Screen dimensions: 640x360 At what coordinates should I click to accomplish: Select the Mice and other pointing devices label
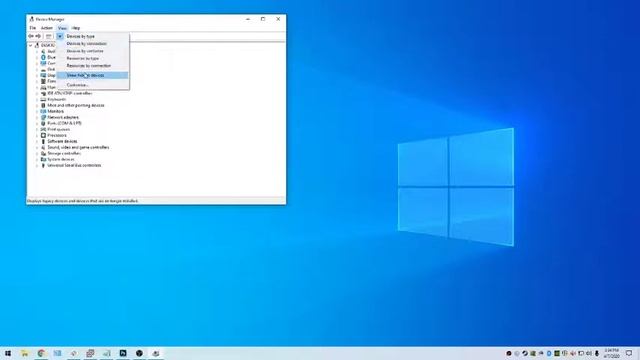pyautogui.click(x=76, y=105)
